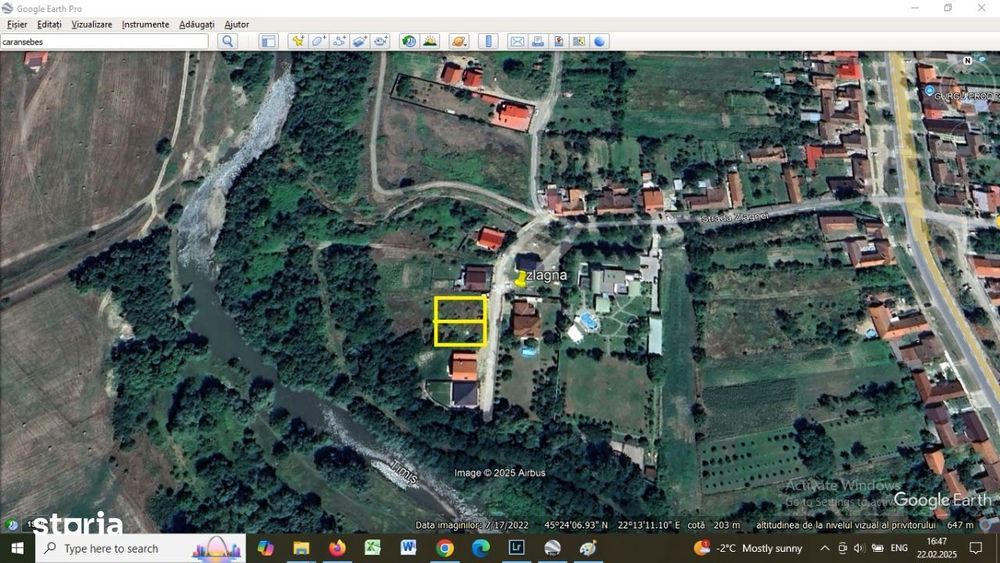Click the search magnifier button
The width and height of the screenshot is (1000, 563).
tap(228, 41)
